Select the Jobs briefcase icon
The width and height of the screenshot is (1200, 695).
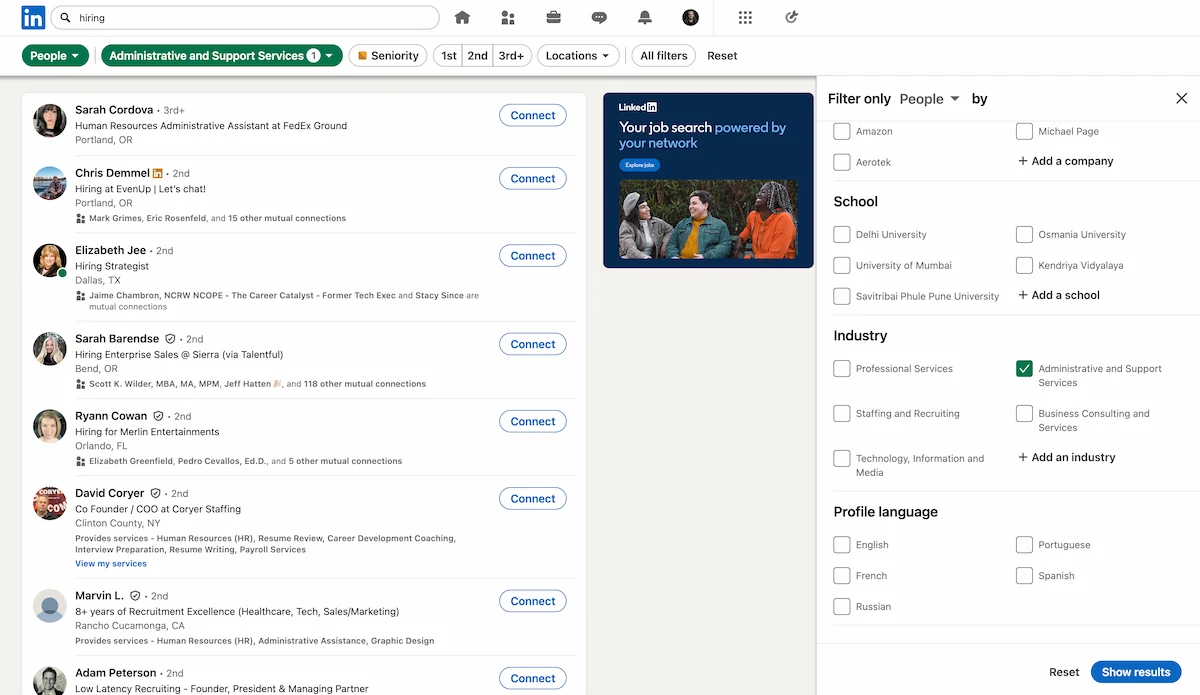pos(553,17)
